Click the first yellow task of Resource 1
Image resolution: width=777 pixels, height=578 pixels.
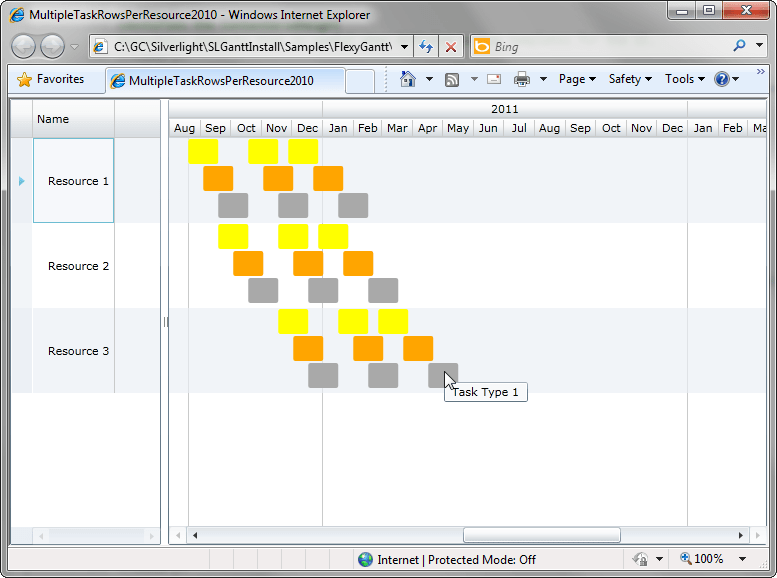203,151
